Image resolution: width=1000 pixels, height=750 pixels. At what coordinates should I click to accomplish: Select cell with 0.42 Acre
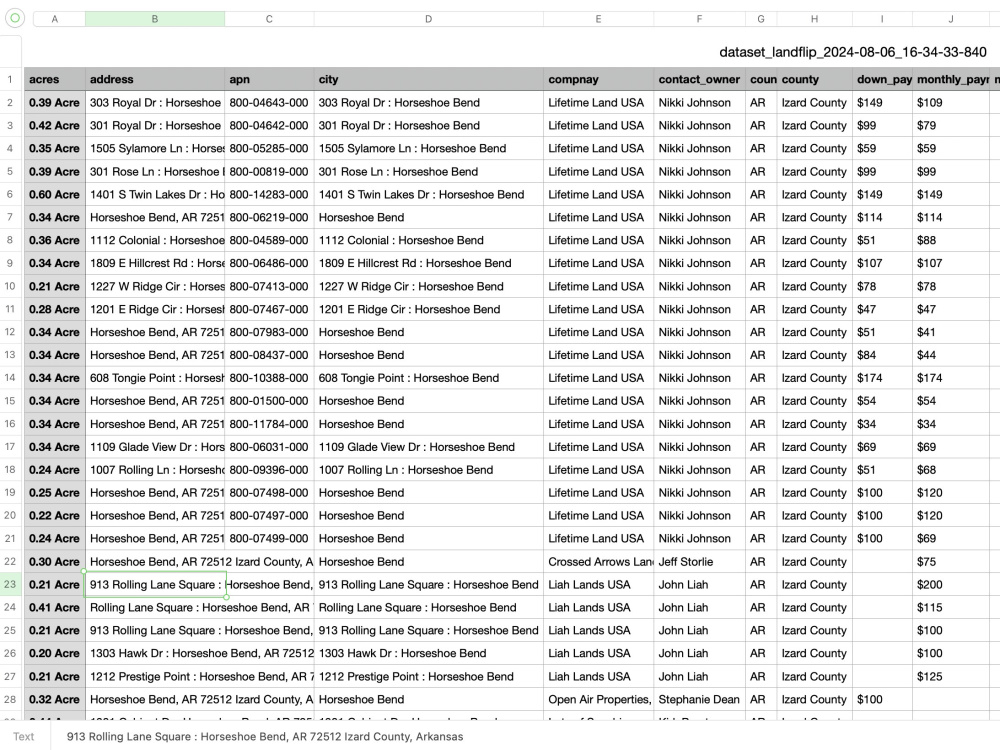(x=55, y=126)
